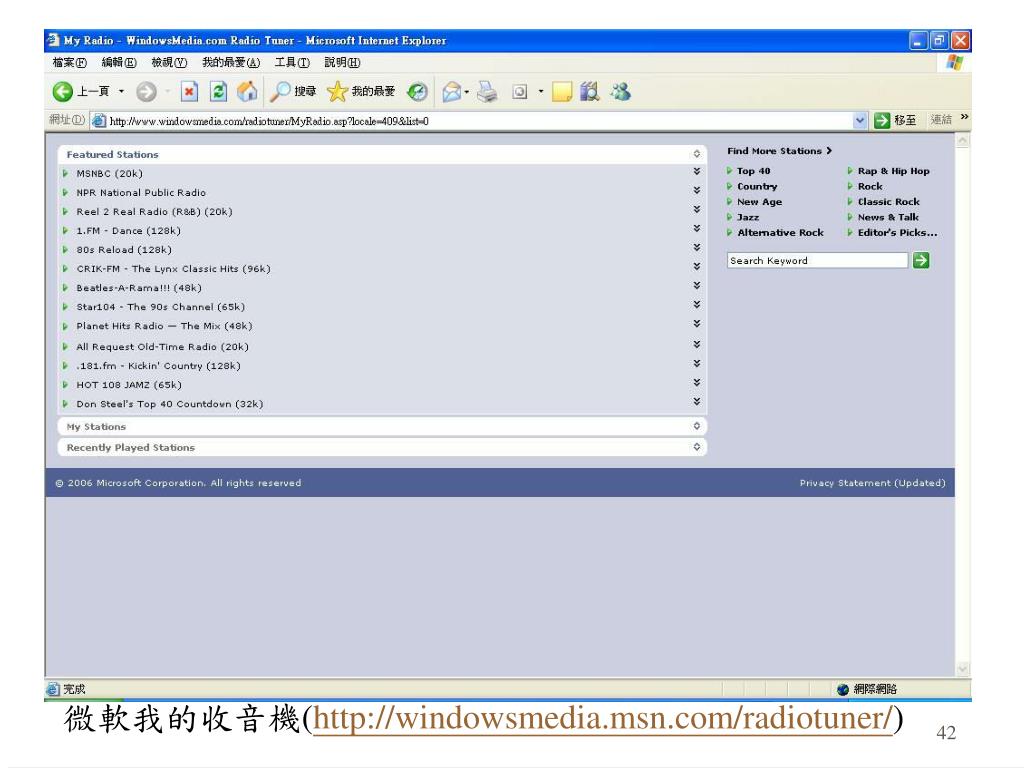Refresh the page with green arrows icon

(x=218, y=91)
